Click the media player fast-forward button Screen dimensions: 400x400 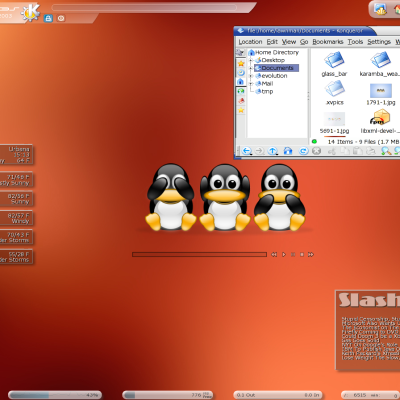311,254
